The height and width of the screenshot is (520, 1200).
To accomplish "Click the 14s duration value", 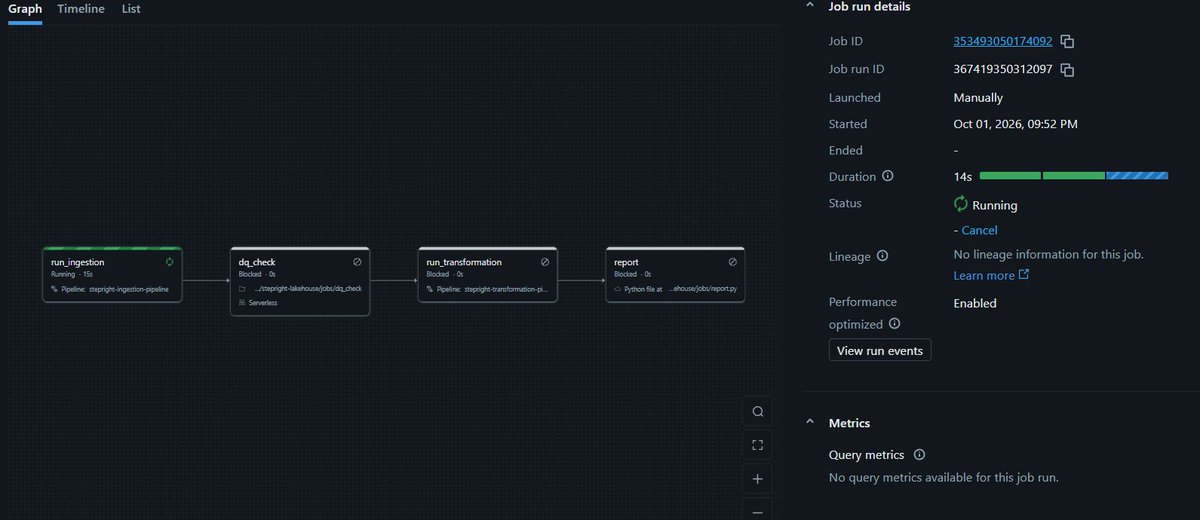I will point(963,177).
